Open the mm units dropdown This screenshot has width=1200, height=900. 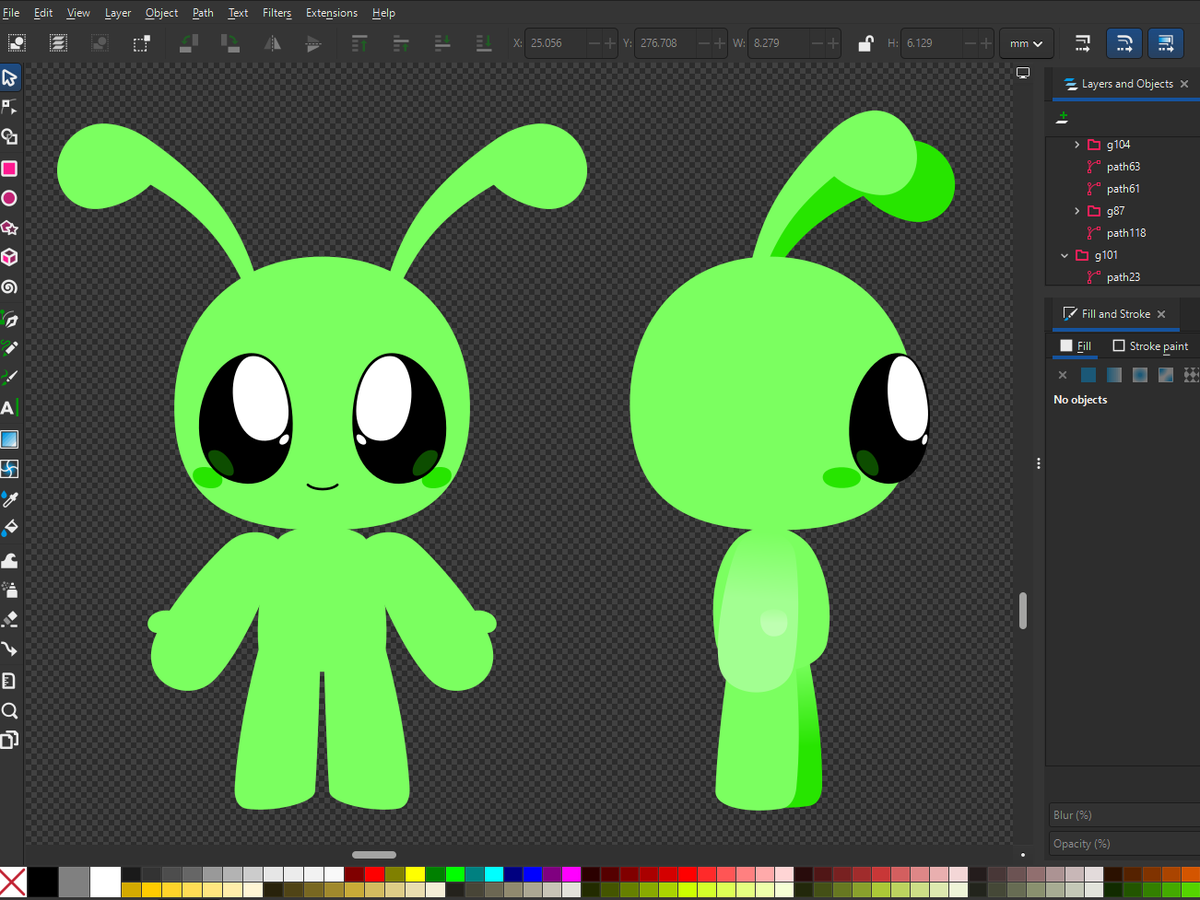click(1026, 43)
